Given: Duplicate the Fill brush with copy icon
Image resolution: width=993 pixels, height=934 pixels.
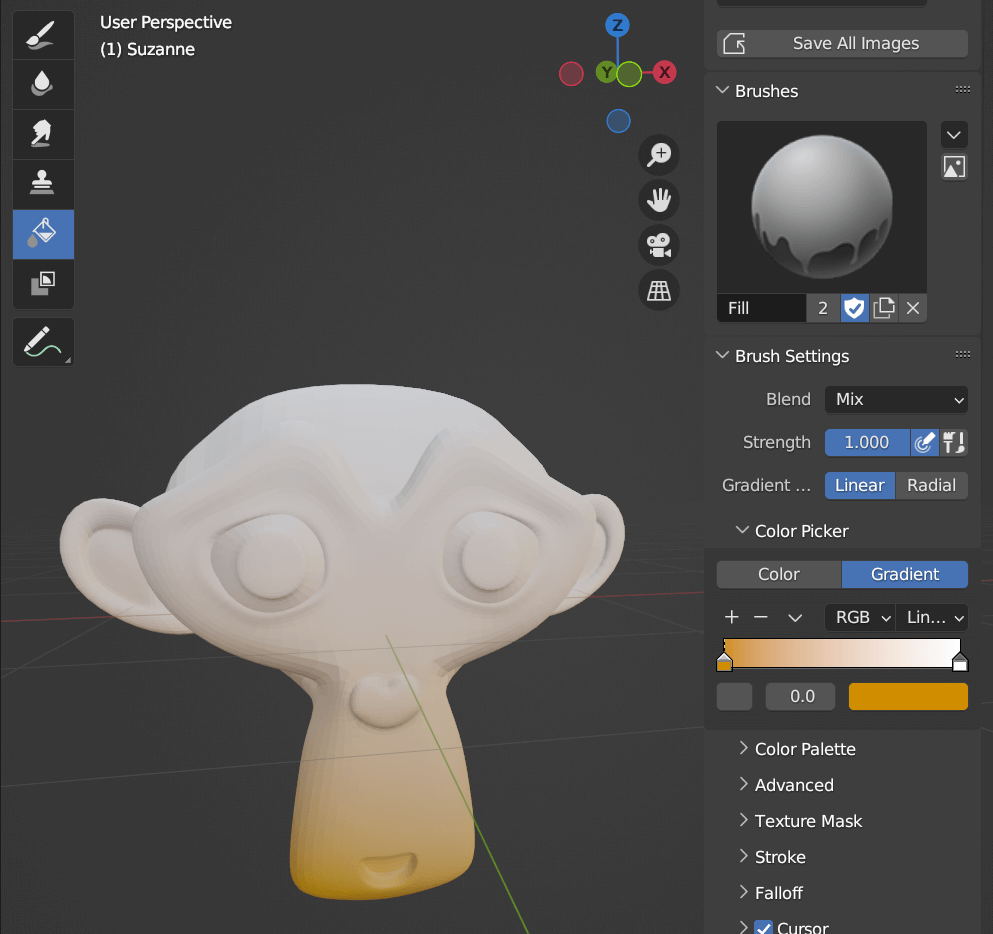Looking at the screenshot, I should click(x=883, y=308).
